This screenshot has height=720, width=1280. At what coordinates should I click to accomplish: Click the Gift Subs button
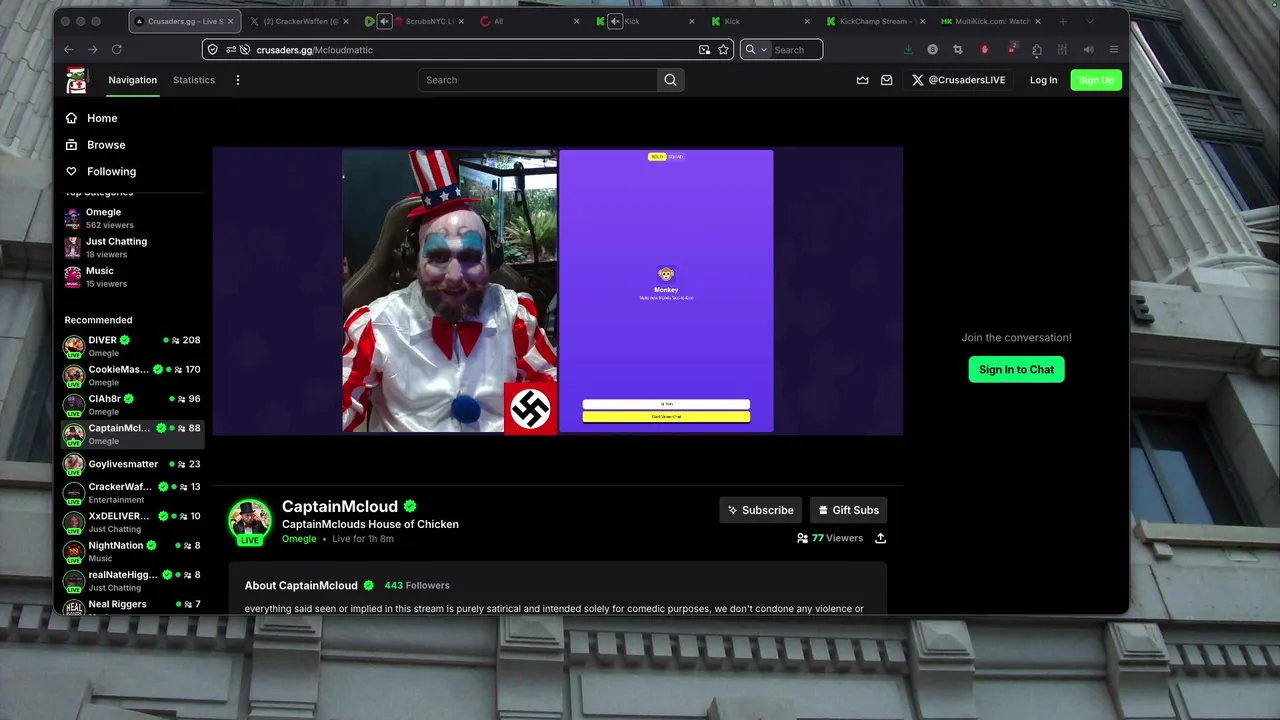click(848, 510)
